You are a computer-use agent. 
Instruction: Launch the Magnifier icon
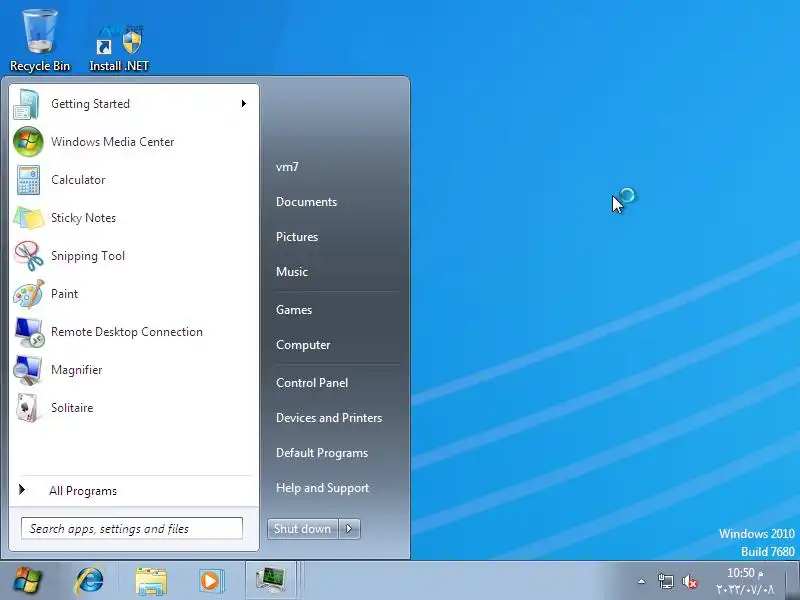tap(28, 370)
